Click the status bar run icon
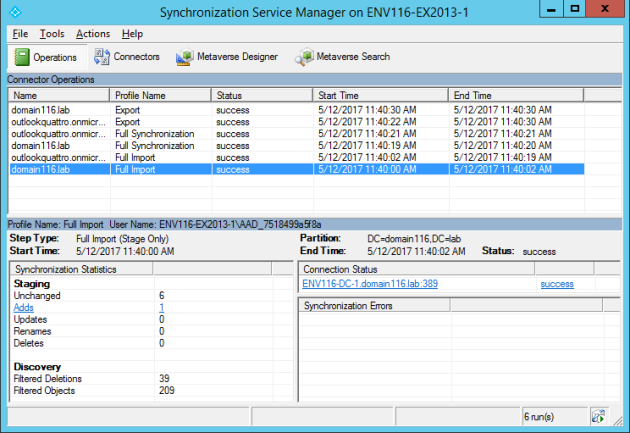Viewport: 630px width, 433px height. pos(598,417)
